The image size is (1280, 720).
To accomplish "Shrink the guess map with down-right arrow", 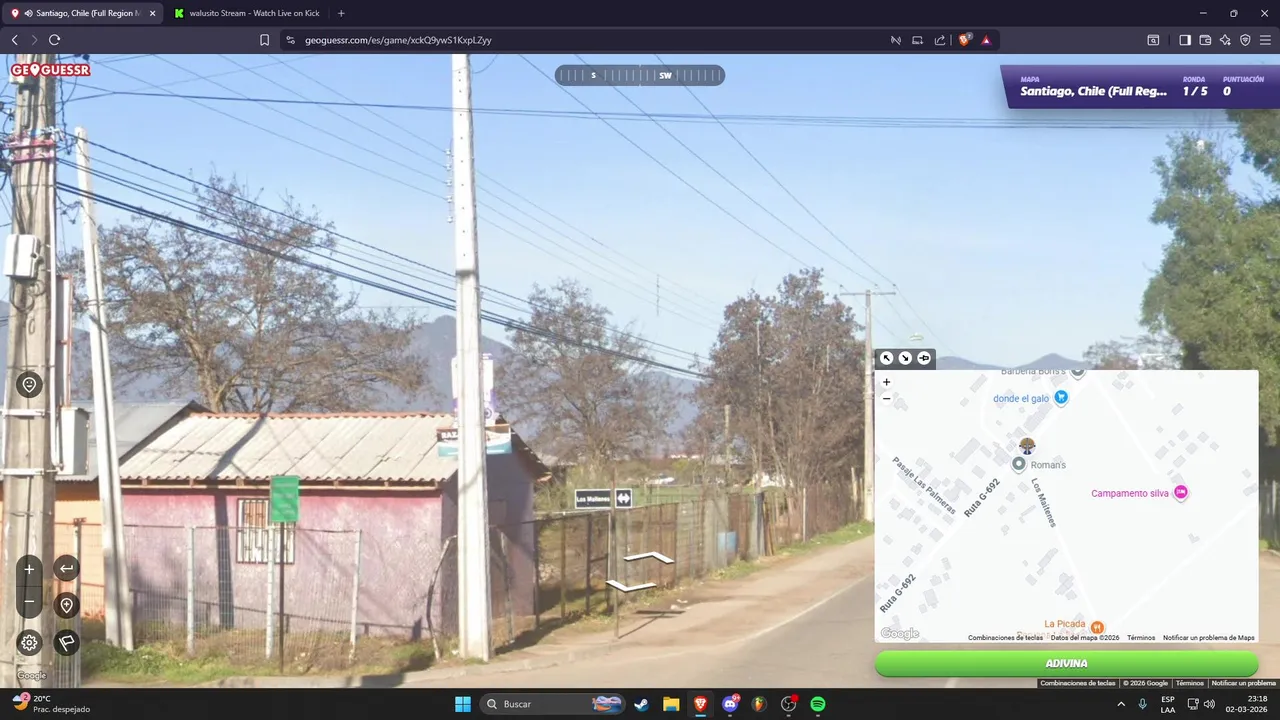I will [x=905, y=358].
